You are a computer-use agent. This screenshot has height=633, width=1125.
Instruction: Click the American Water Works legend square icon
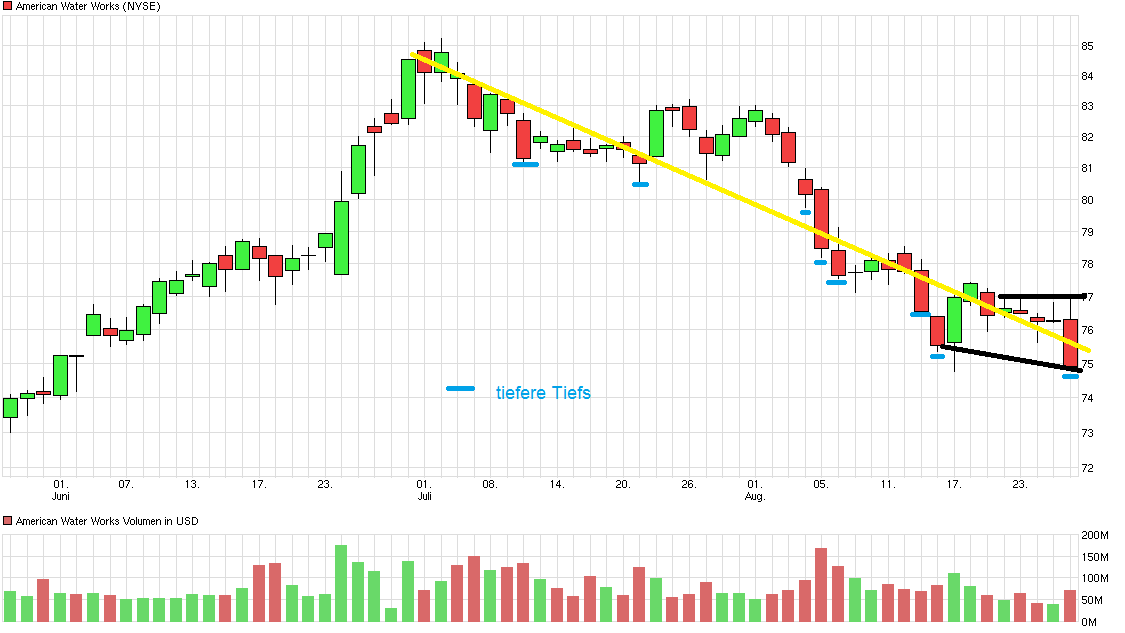pyautogui.click(x=8, y=5)
